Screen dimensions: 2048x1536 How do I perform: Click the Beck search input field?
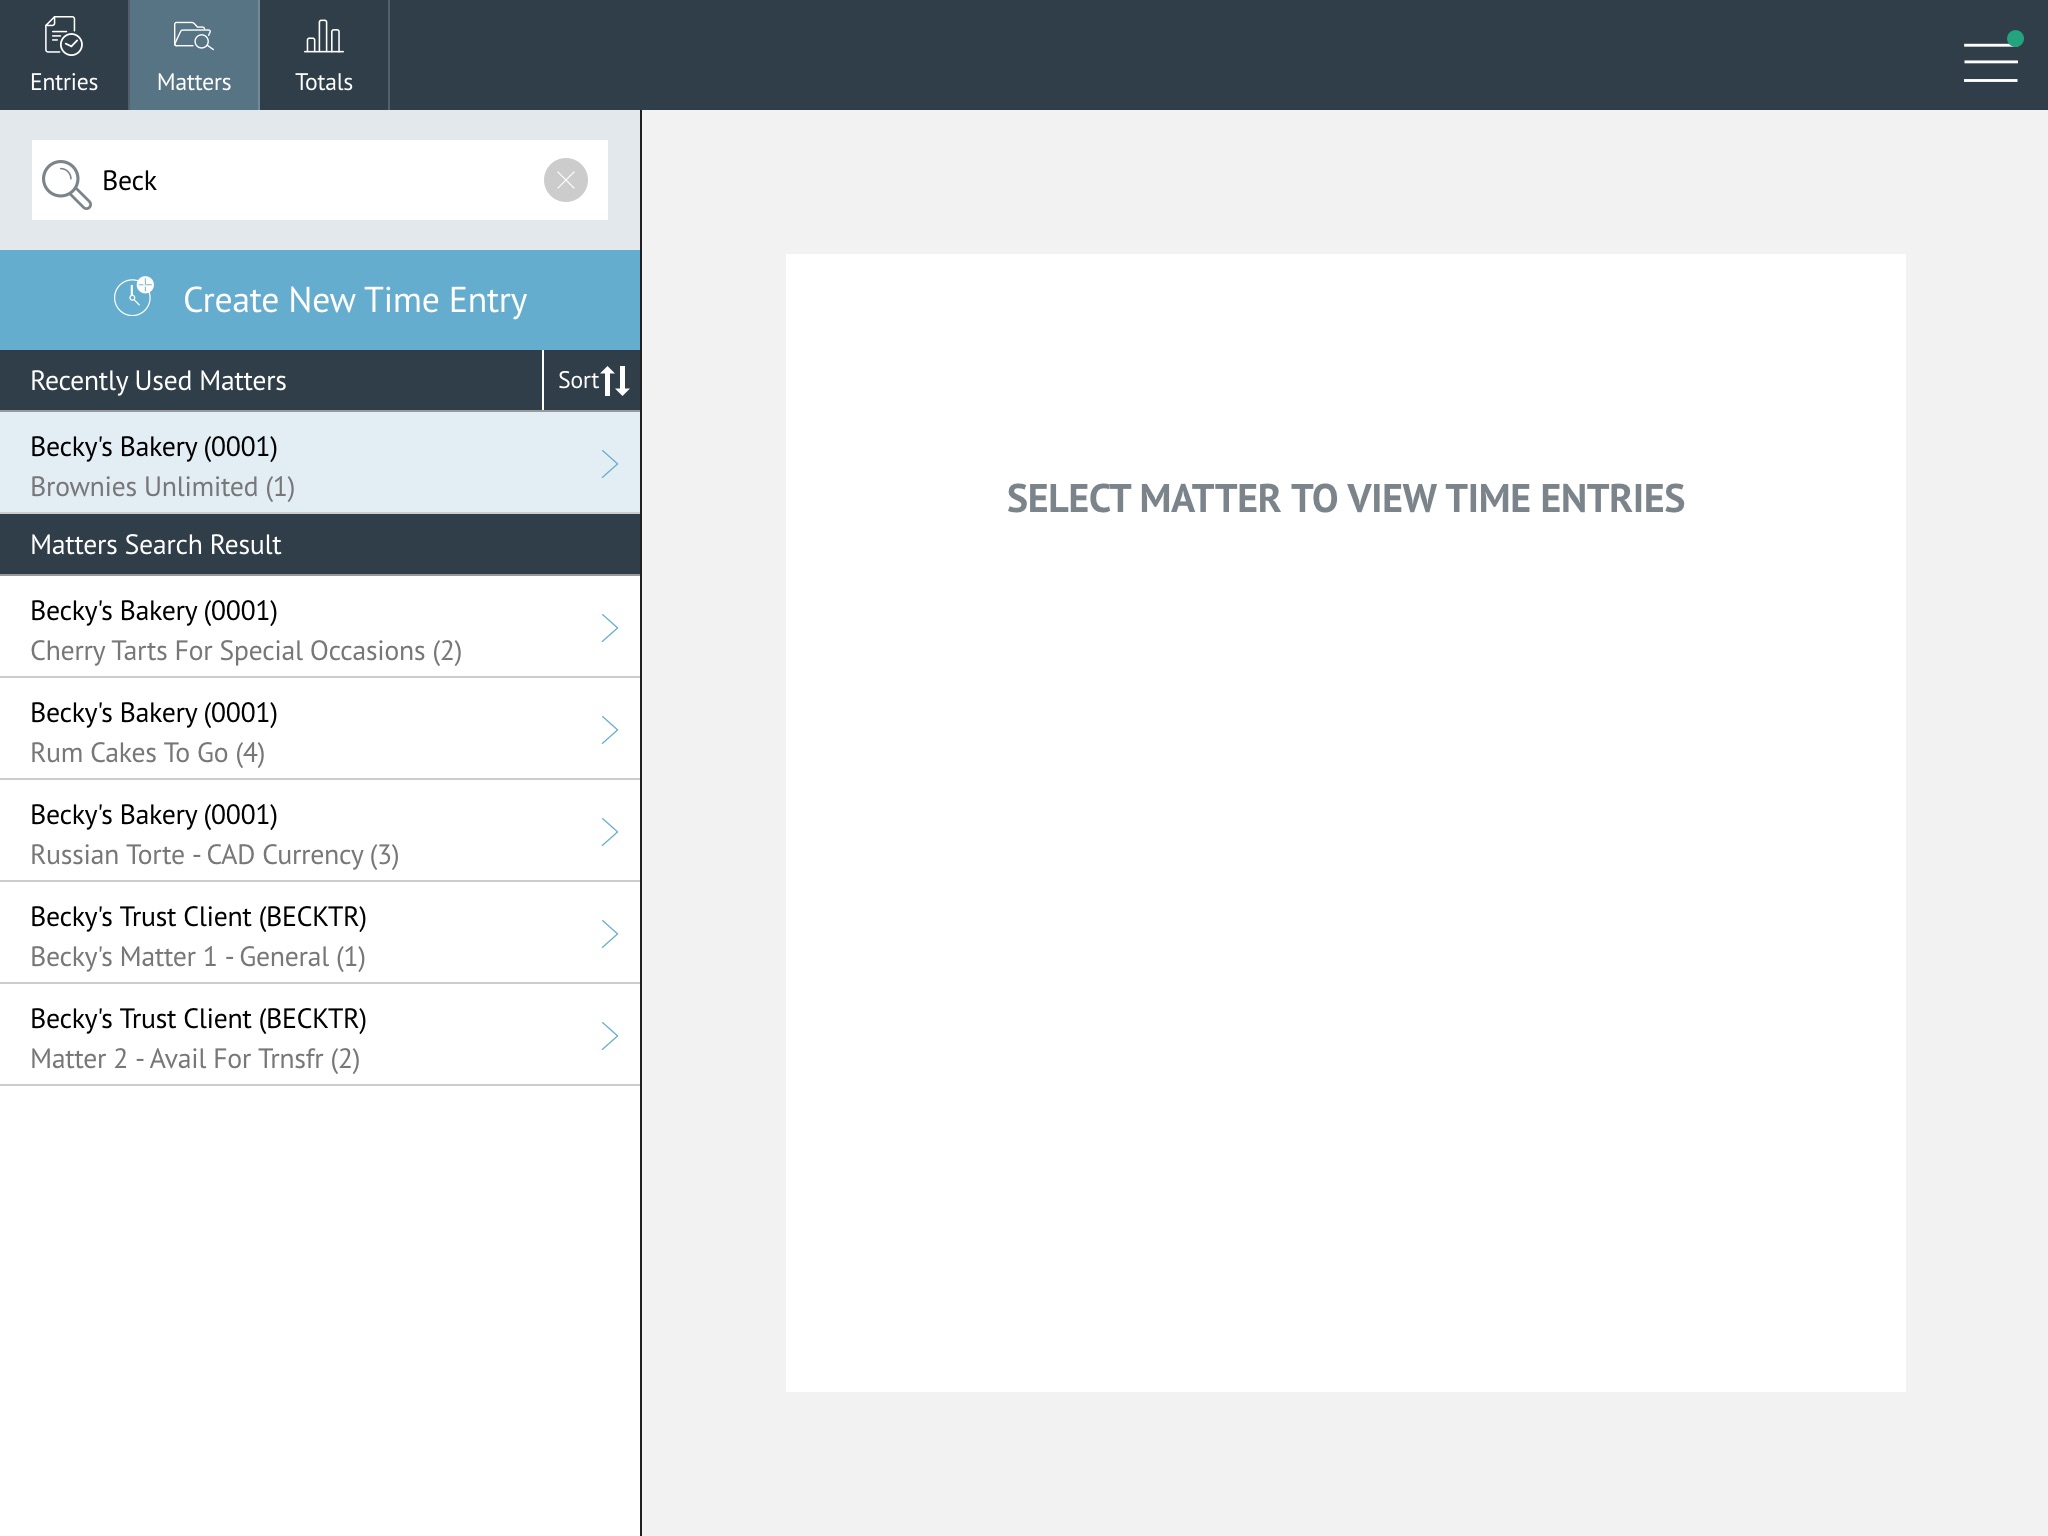click(320, 181)
